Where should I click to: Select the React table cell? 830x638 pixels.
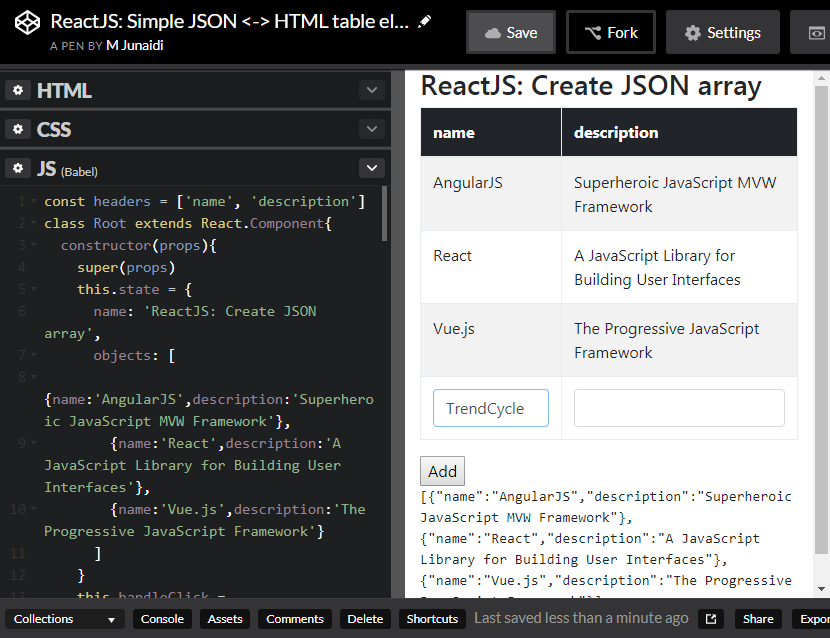tap(491, 267)
